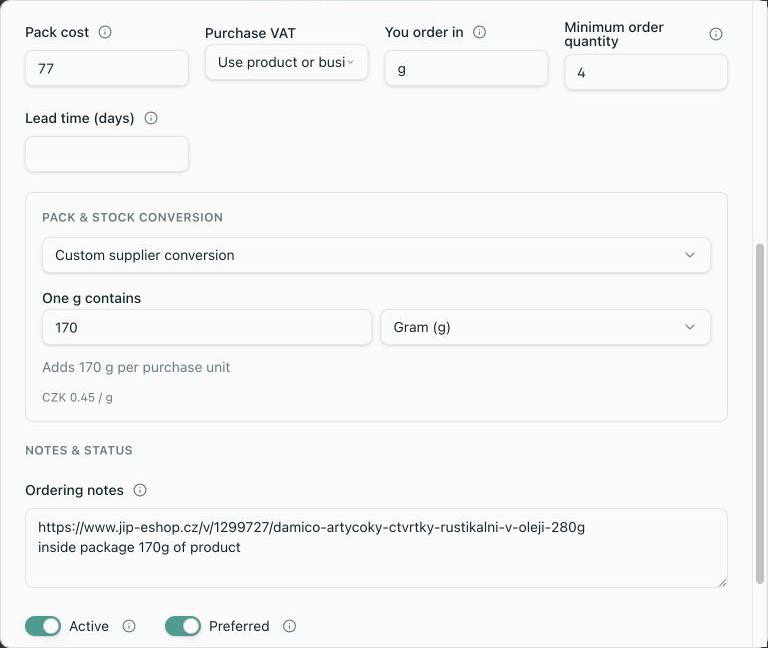
Task: Open the Custom supplier conversion dropdown
Action: 376,255
